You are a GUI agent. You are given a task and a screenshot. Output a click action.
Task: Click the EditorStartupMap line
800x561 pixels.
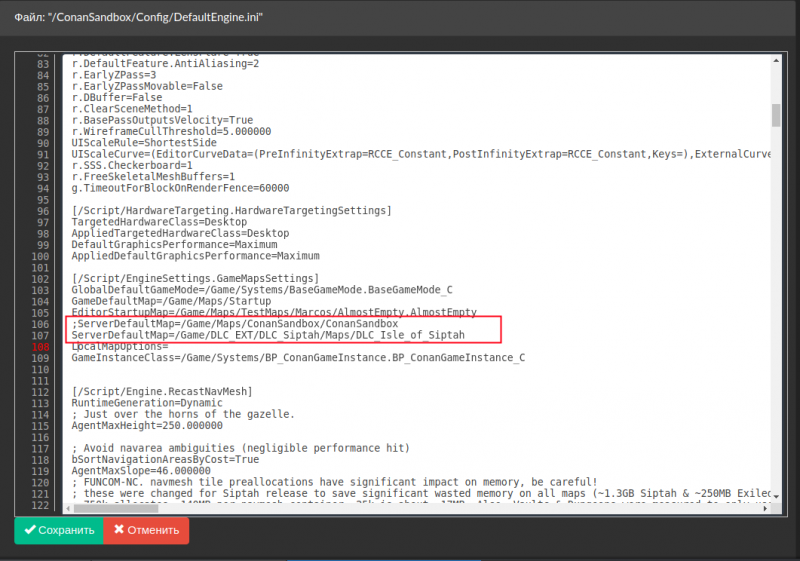[274, 313]
